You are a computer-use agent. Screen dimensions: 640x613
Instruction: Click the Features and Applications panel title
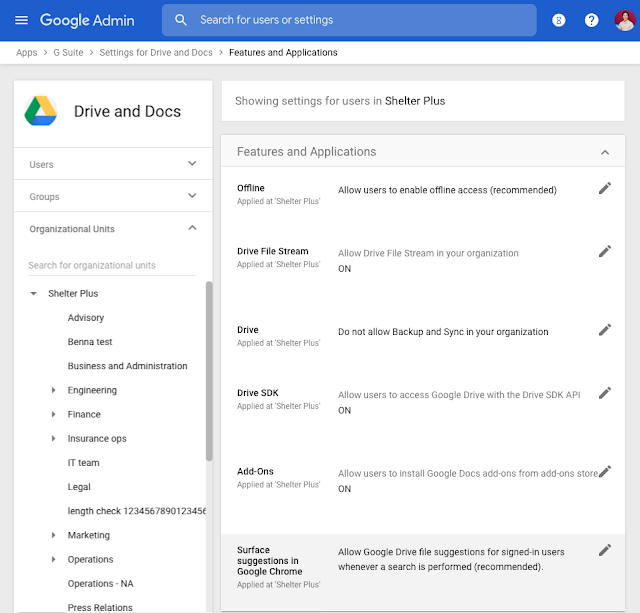(x=307, y=151)
